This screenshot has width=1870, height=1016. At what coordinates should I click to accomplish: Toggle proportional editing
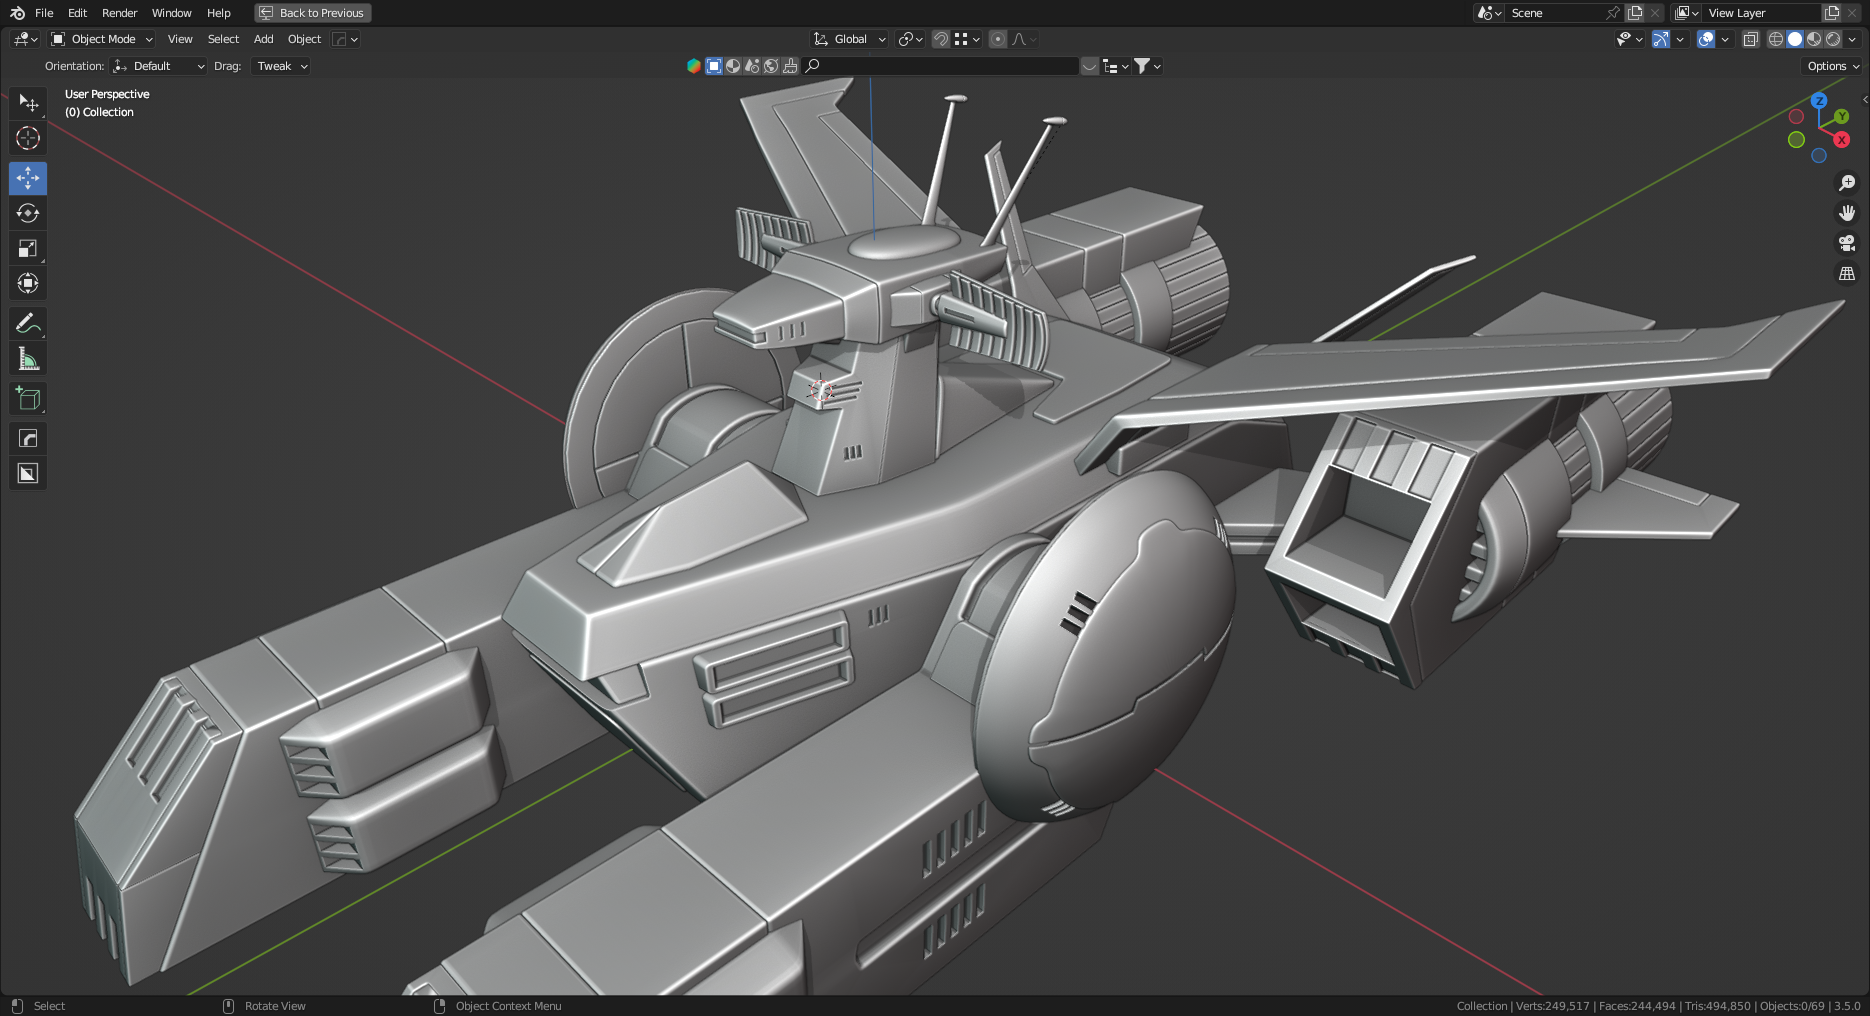[997, 39]
